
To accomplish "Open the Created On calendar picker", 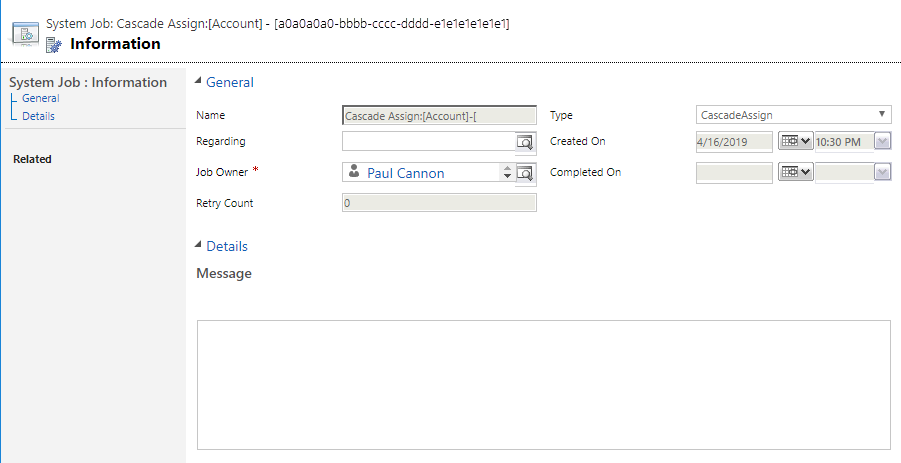I will coord(795,142).
